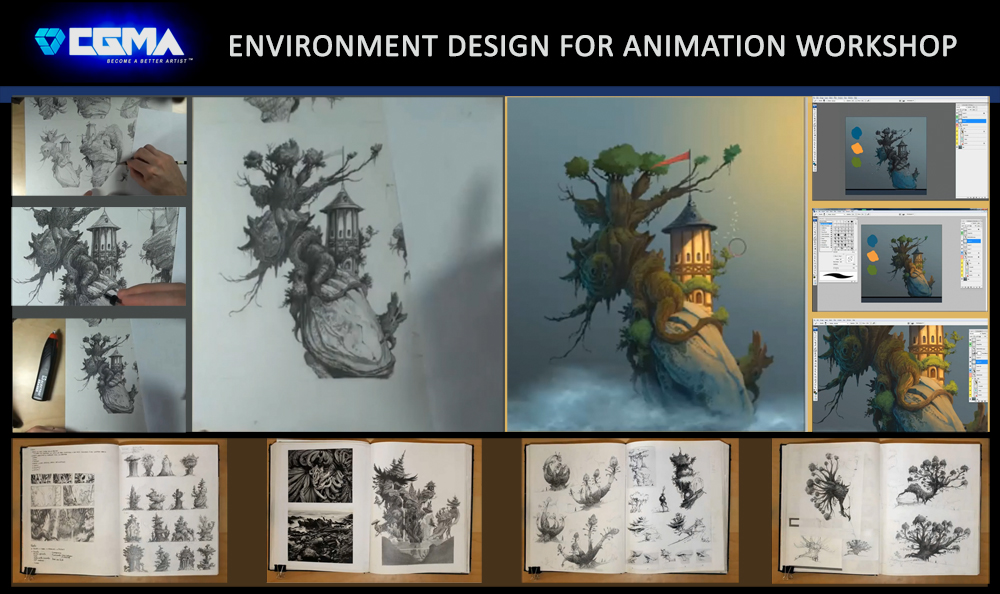This screenshot has height=594, width=1000.
Task: Open the sketchbook photo with small tower thumbnails grid
Action: click(120, 510)
